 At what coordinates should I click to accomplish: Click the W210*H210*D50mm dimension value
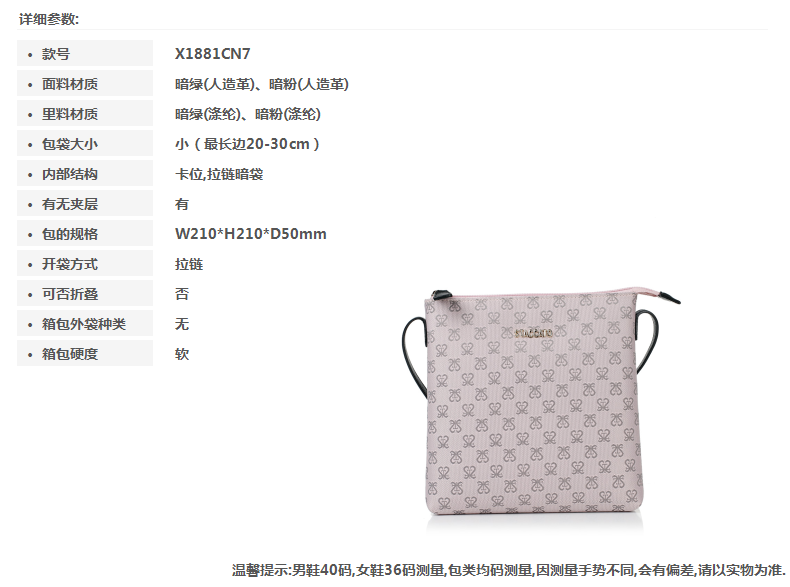(x=250, y=234)
